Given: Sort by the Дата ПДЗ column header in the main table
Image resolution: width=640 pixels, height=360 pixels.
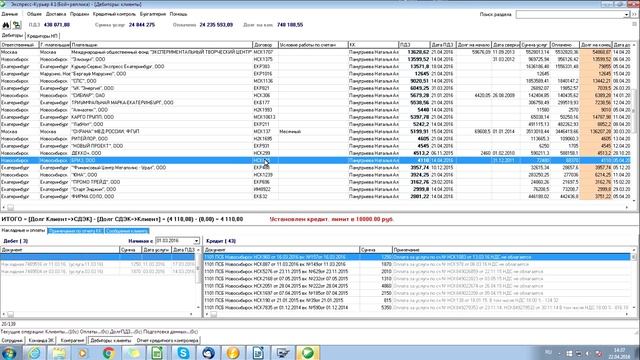Looking at the screenshot, I should (x=443, y=44).
